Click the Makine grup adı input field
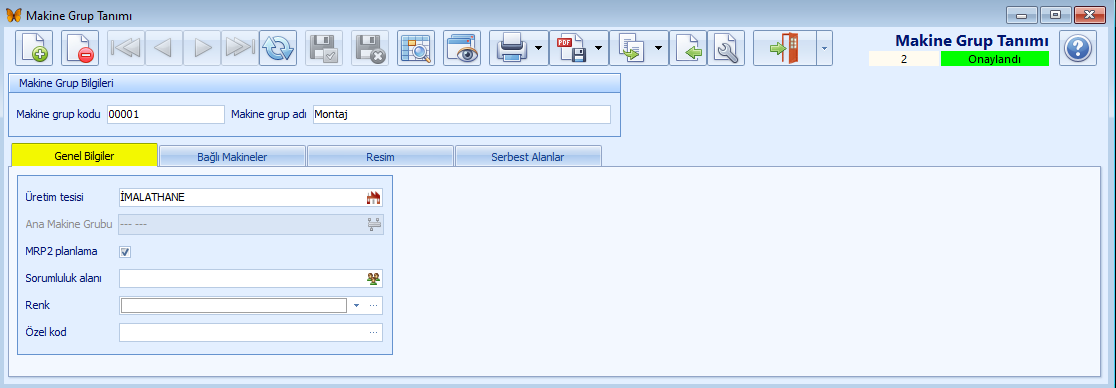The image size is (1116, 388). (461, 115)
